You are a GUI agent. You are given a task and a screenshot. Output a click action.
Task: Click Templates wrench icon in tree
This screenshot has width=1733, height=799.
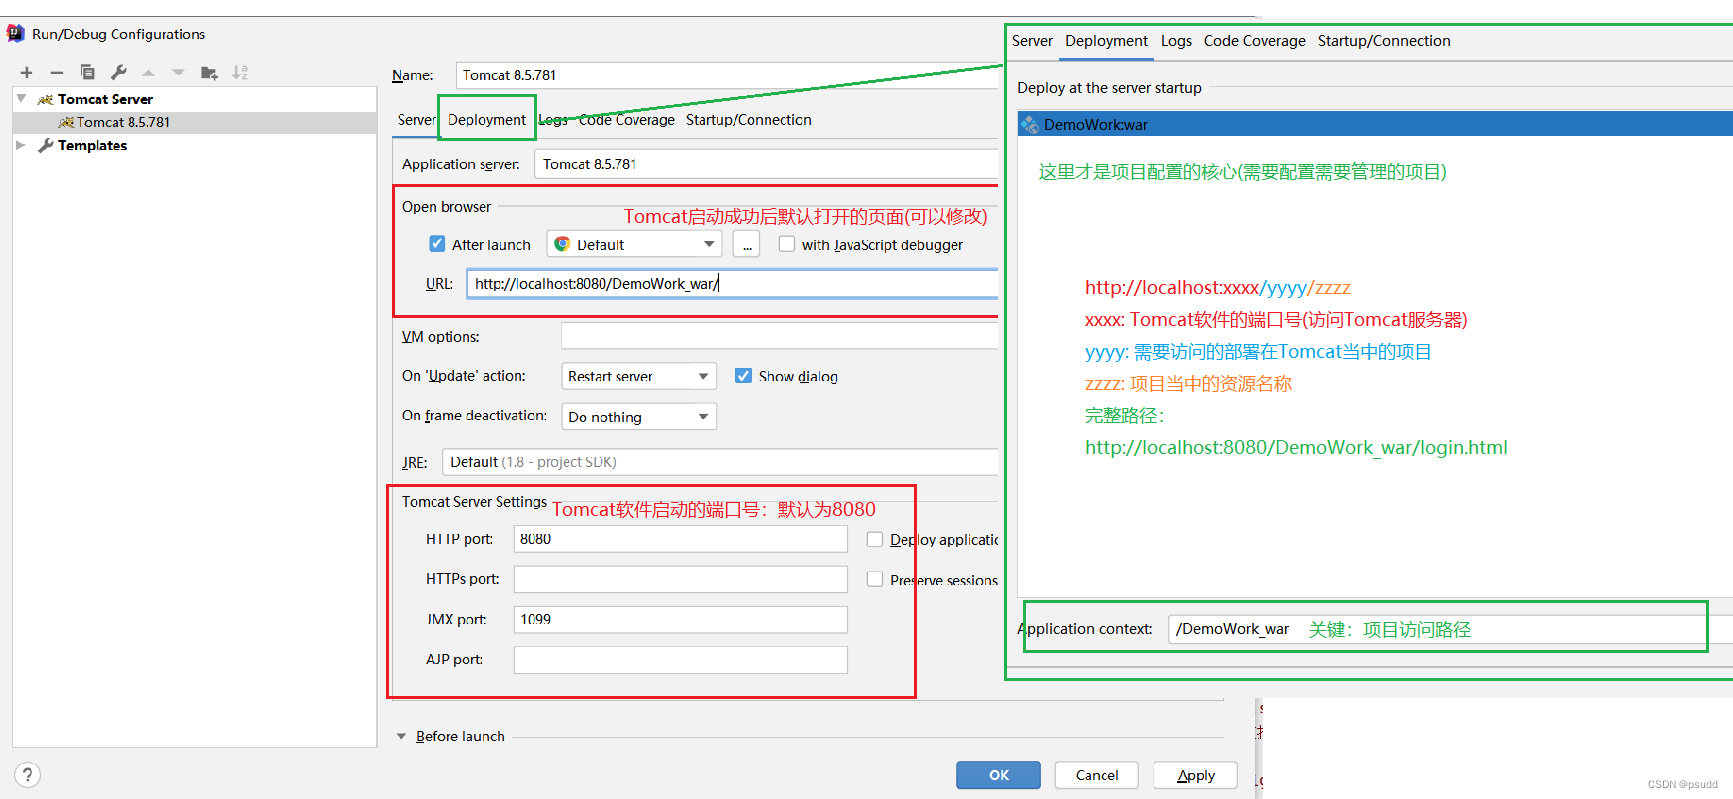point(45,145)
